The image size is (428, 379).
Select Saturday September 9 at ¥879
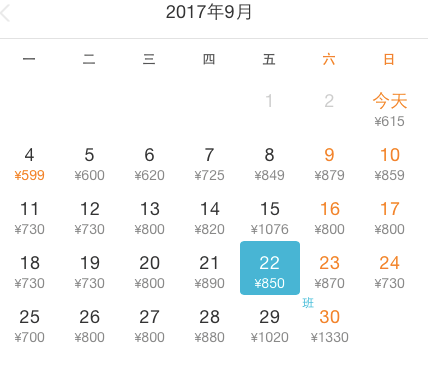pyautogui.click(x=329, y=164)
